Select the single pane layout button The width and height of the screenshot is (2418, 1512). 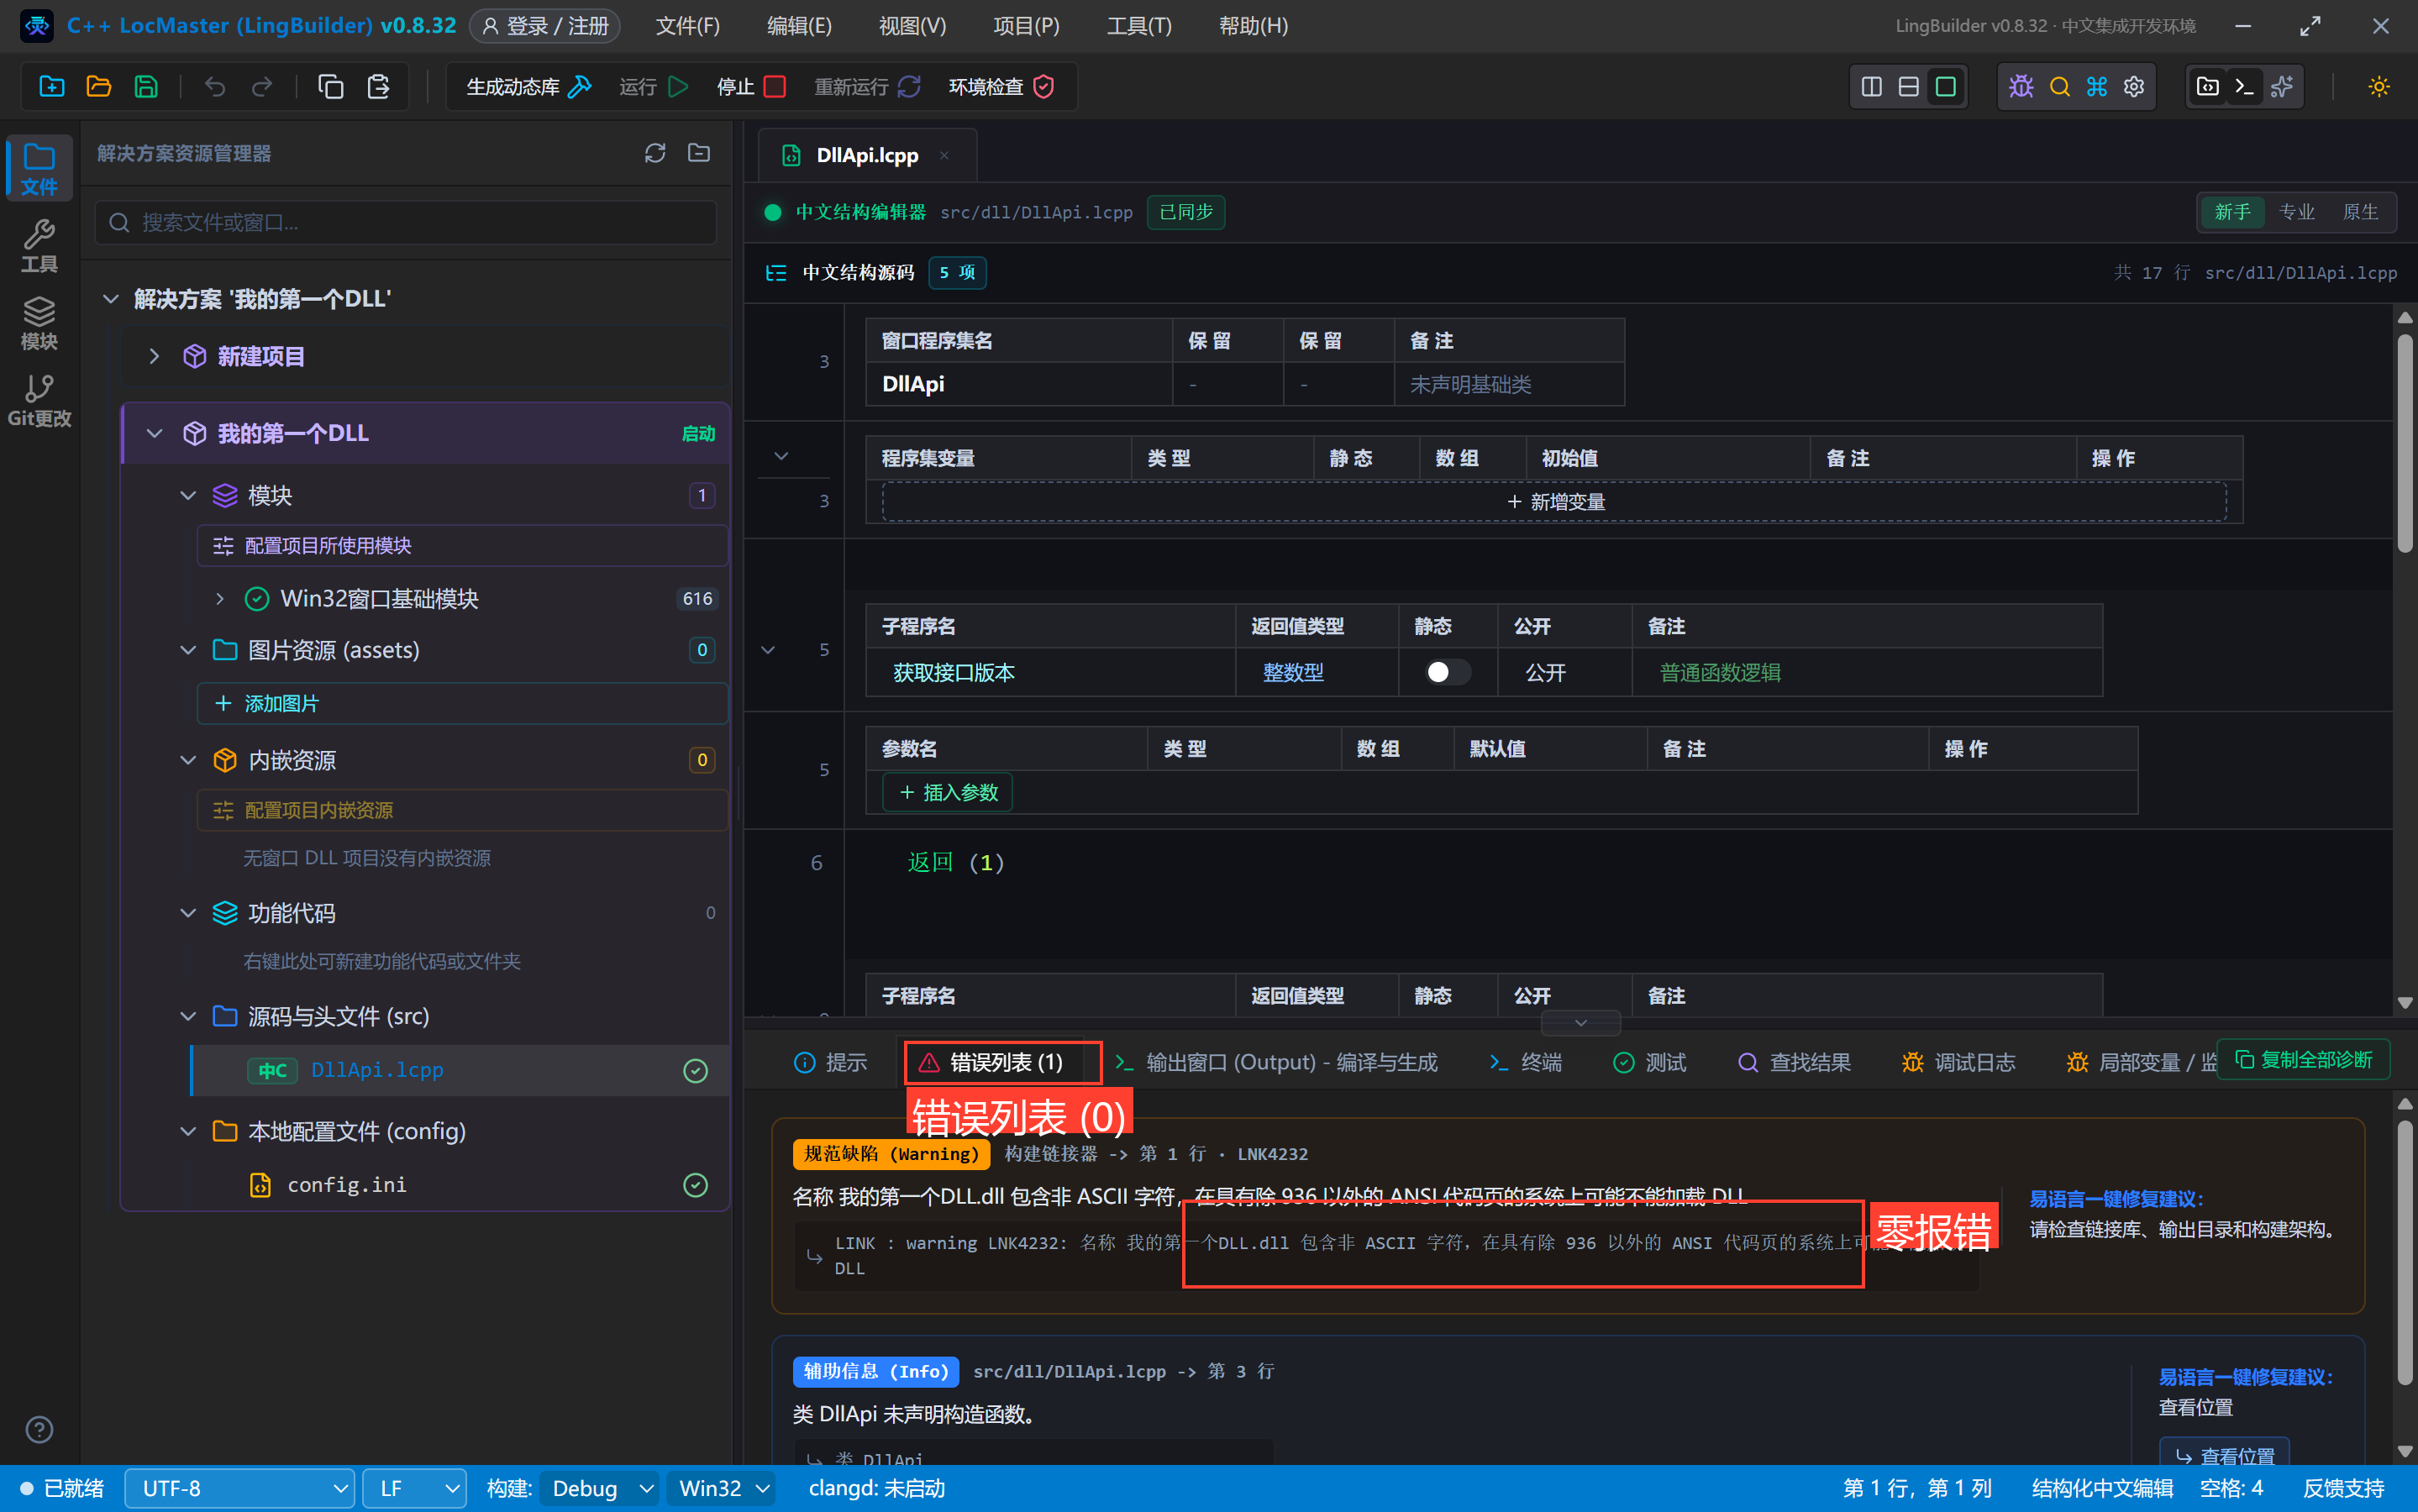1946,87
